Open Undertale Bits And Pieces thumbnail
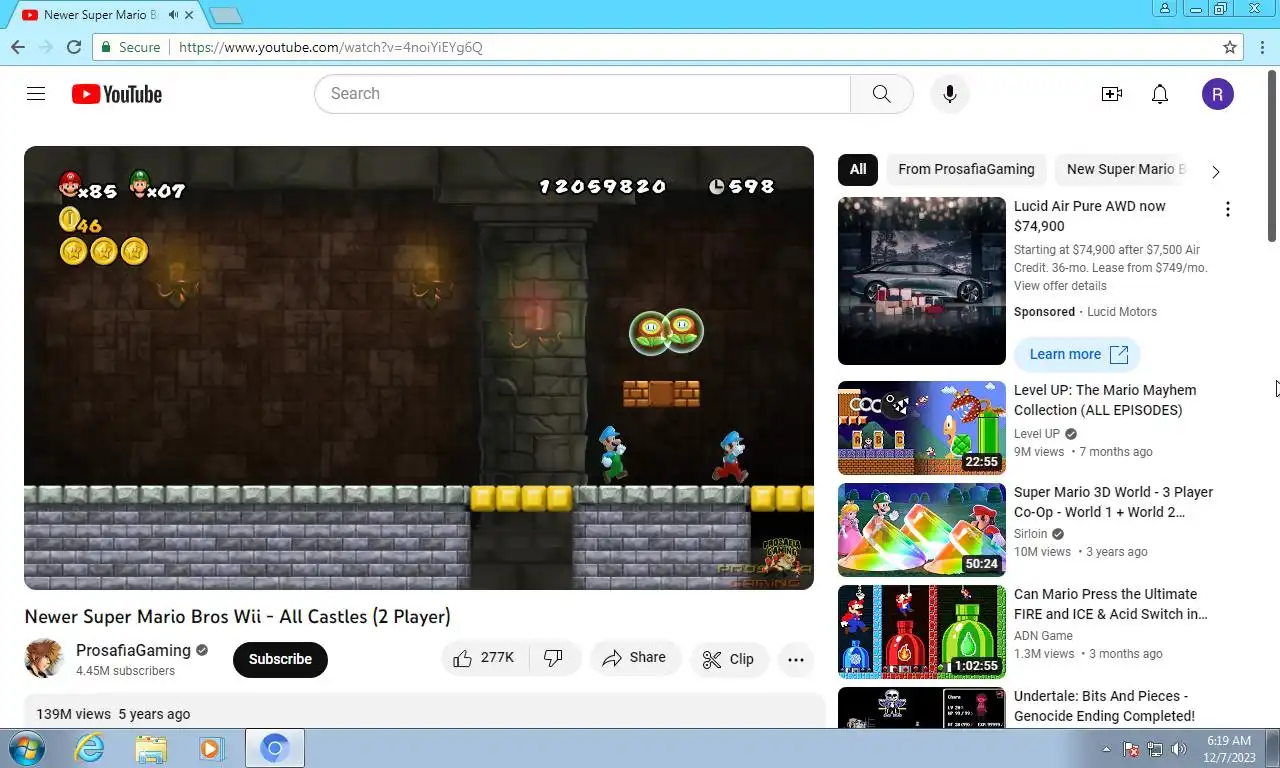 (x=922, y=707)
